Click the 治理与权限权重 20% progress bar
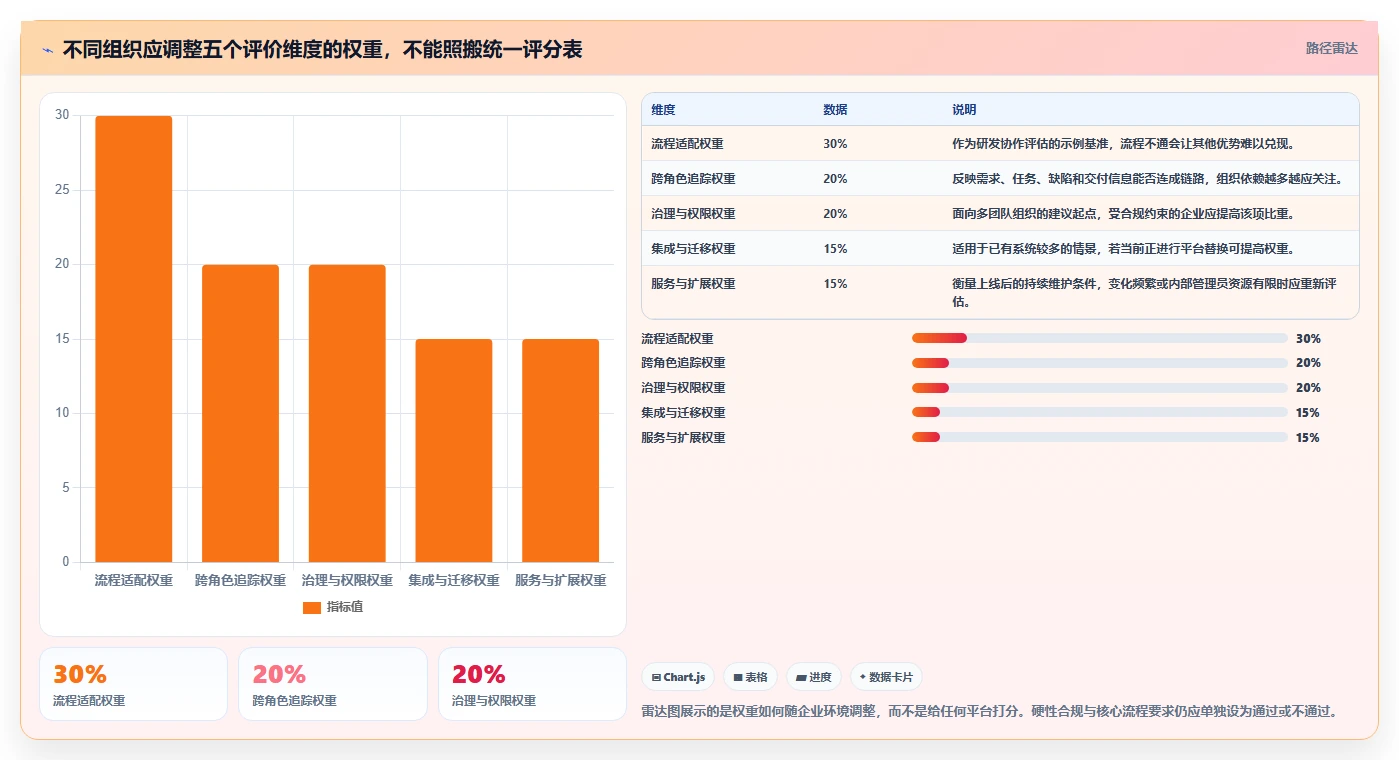 coord(1099,388)
